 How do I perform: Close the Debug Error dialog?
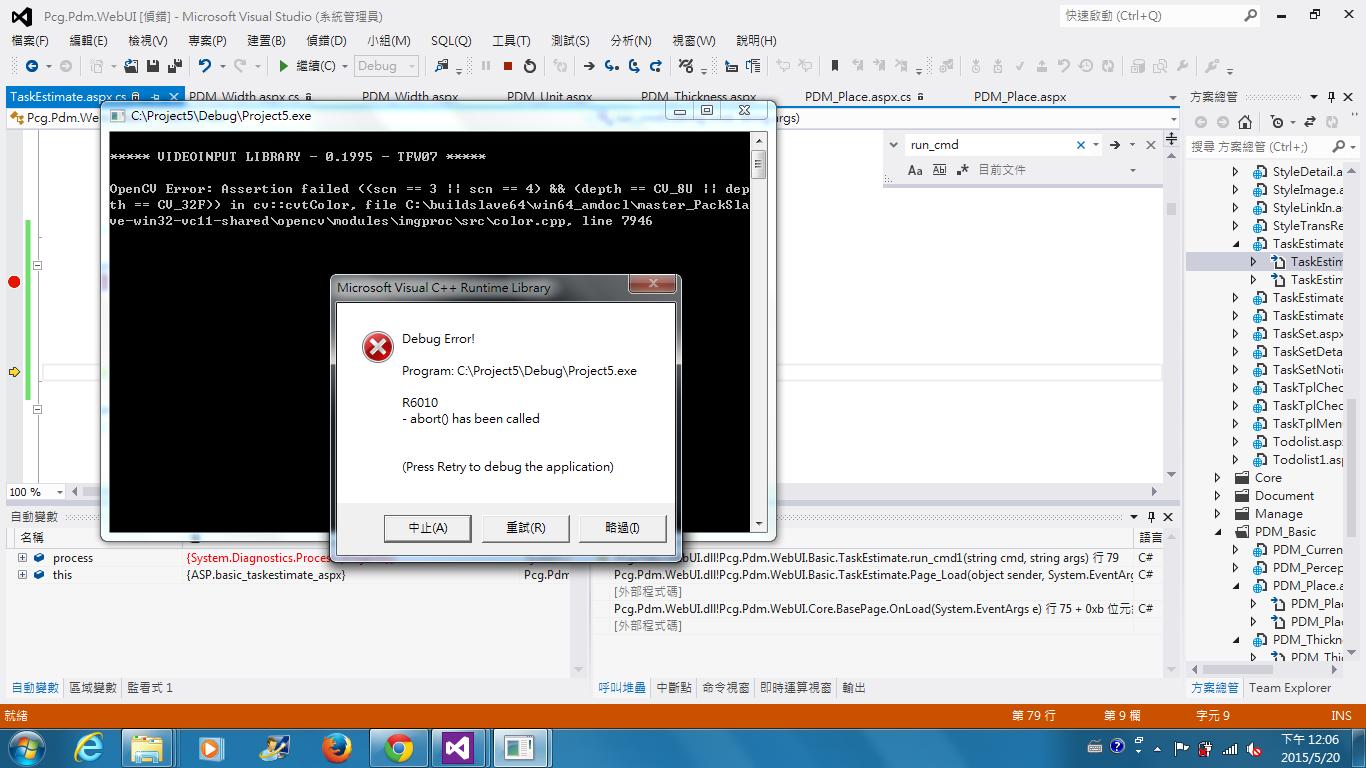(x=651, y=285)
